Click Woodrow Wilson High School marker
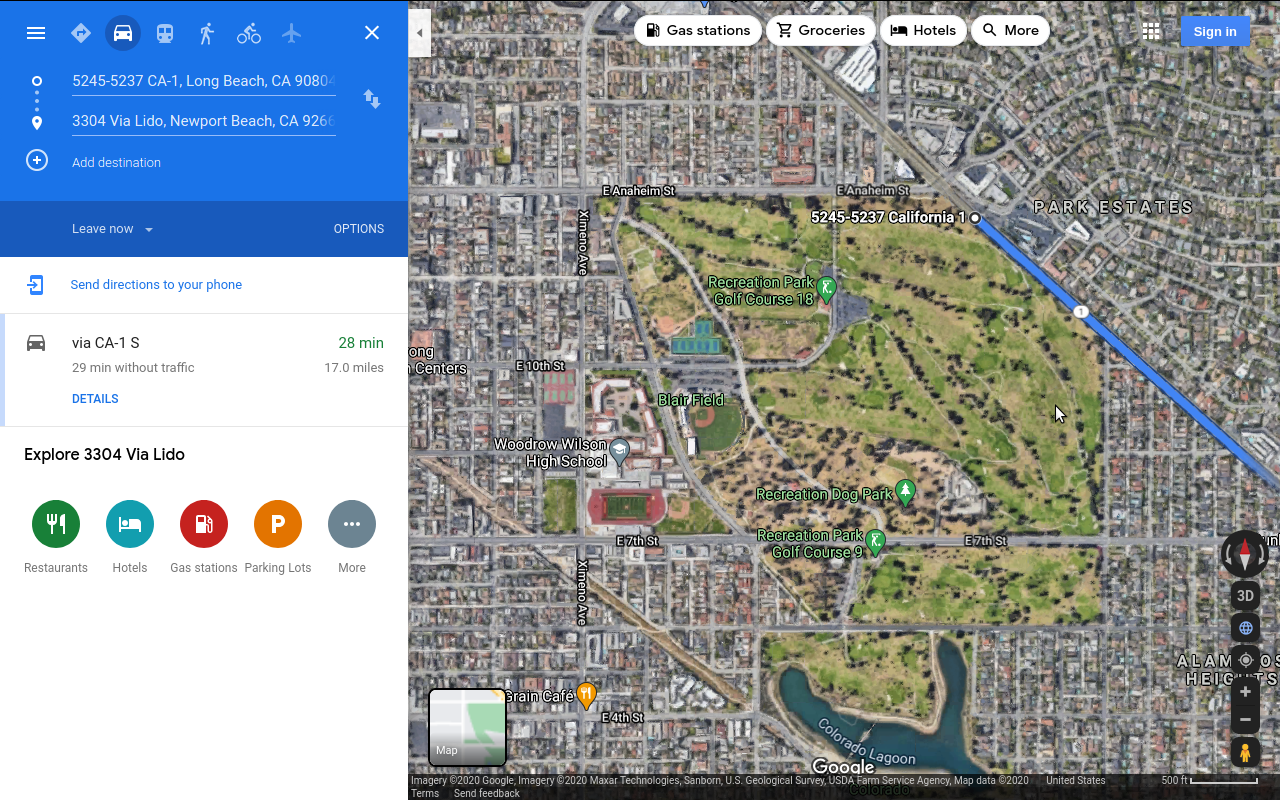This screenshot has height=800, width=1280. coord(620,452)
